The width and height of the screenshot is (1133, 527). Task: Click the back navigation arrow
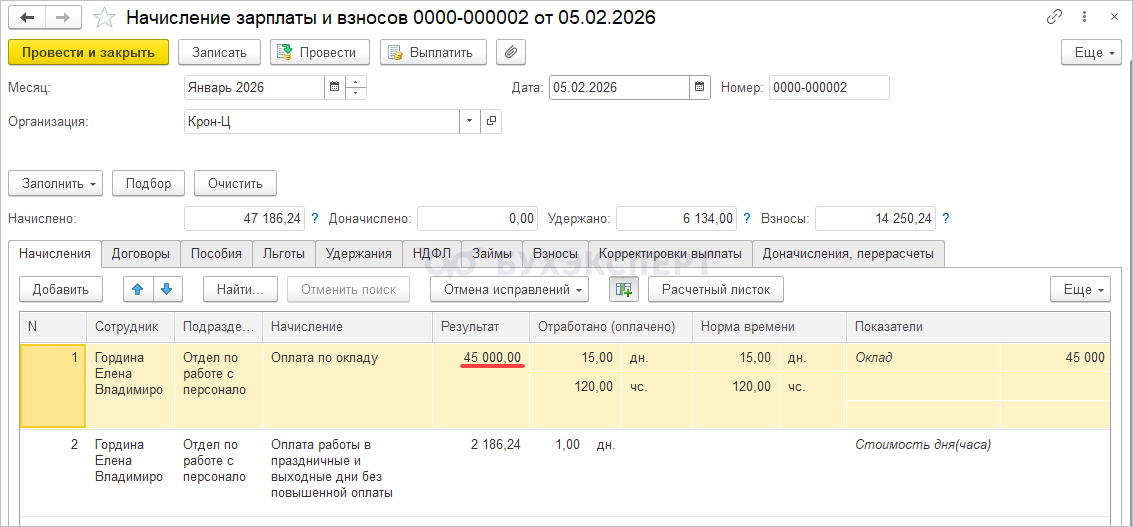[x=27, y=18]
